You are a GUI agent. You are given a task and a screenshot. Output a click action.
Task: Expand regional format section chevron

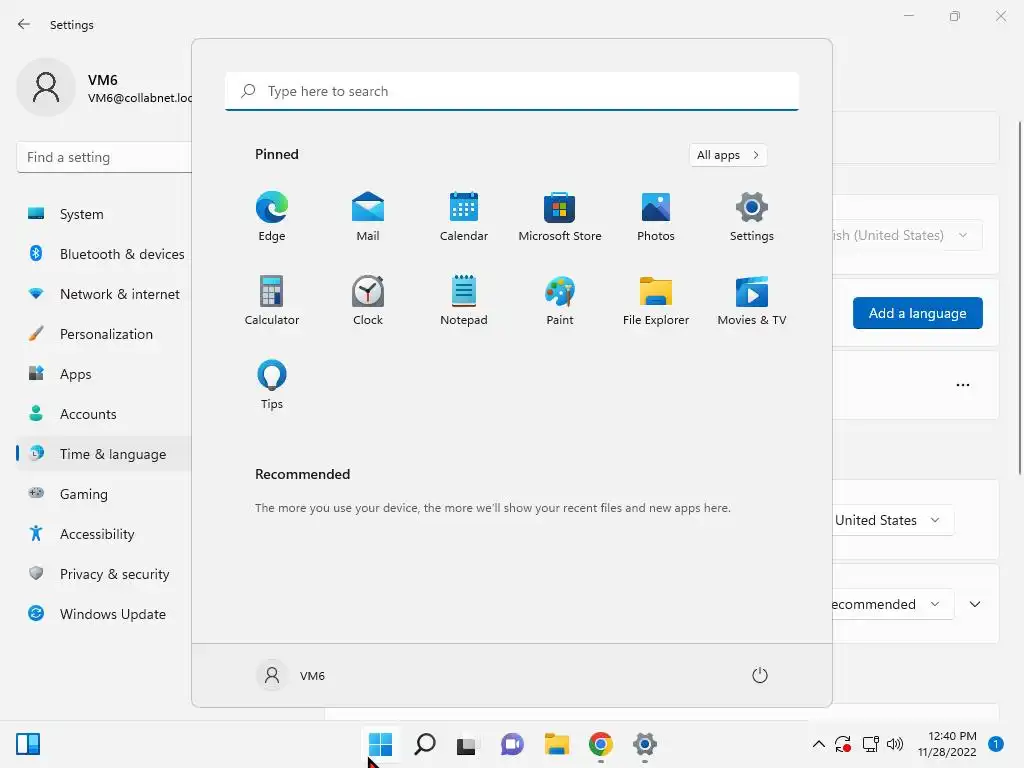(x=975, y=604)
